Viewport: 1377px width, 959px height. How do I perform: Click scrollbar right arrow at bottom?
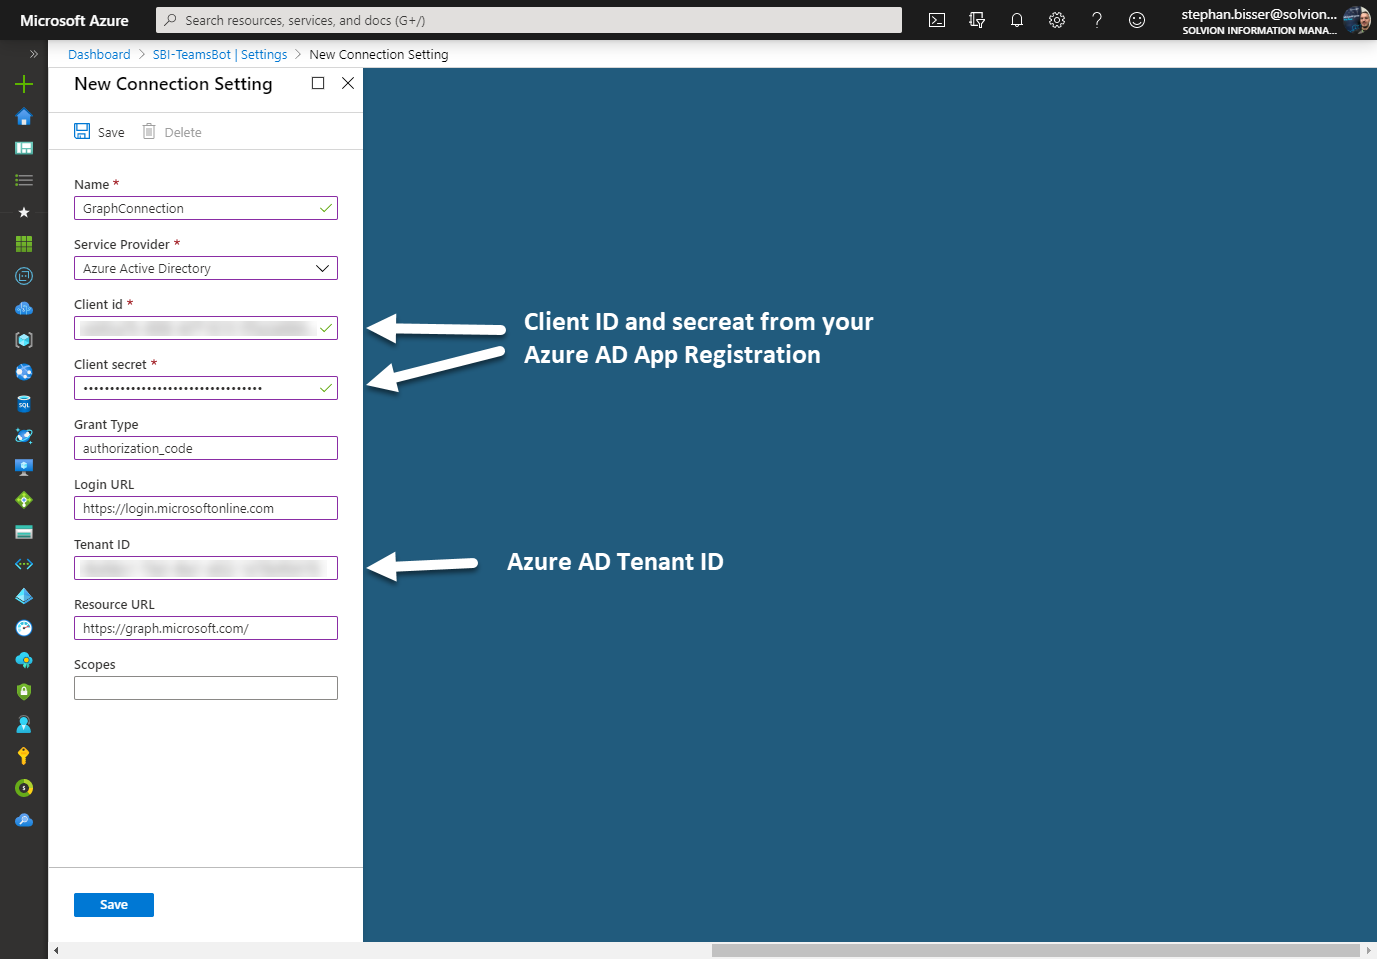click(x=1368, y=950)
